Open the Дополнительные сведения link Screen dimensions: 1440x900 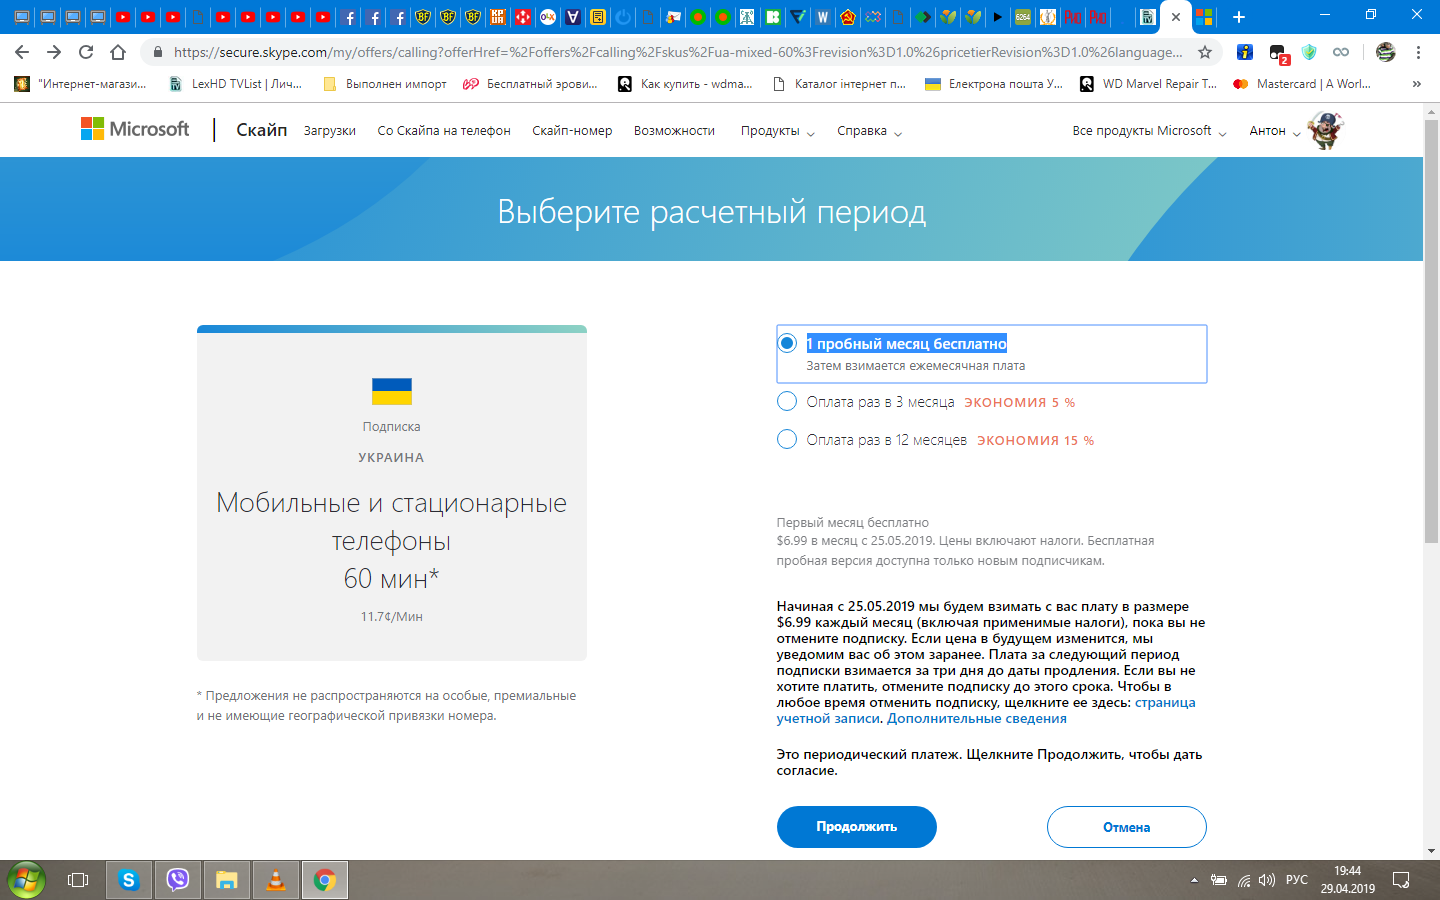click(977, 718)
